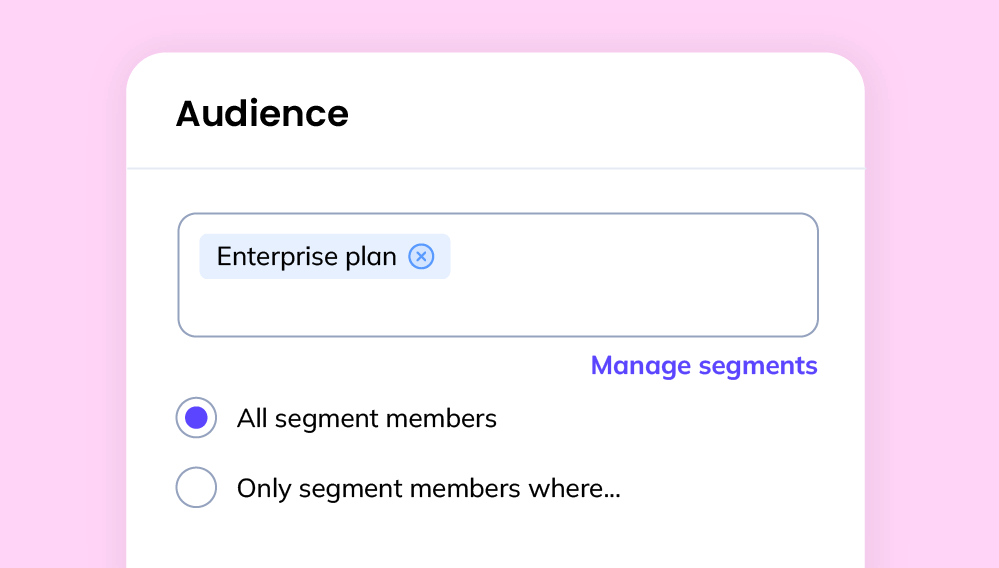Choose the Only segment members where… radio
The width and height of the screenshot is (999, 568).
(196, 488)
